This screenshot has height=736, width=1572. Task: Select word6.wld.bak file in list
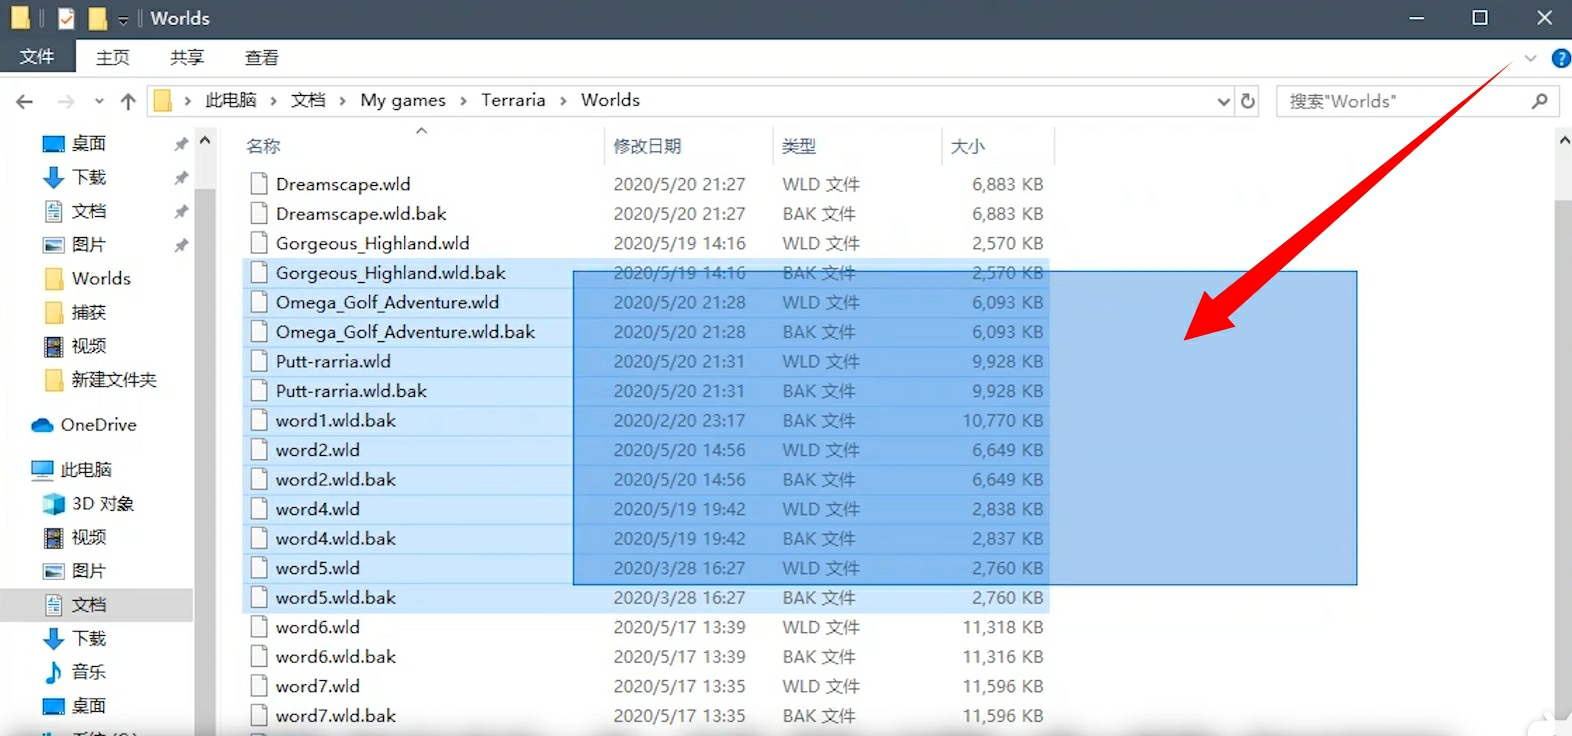pyautogui.click(x=336, y=657)
